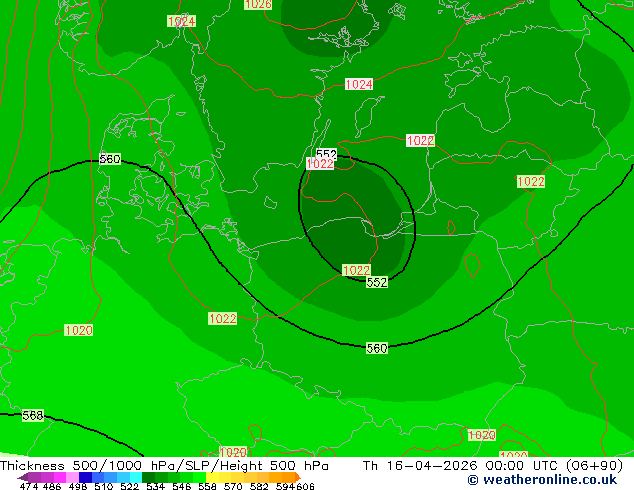Image resolution: width=634 pixels, height=490 pixels.
Task: Click the 552 contour label with white background
Action: coord(326,154)
